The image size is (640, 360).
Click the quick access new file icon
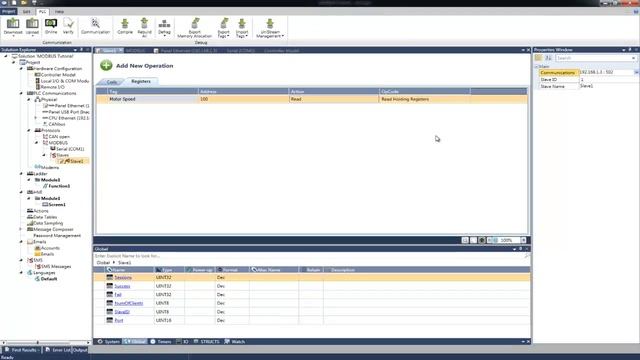point(14,2)
